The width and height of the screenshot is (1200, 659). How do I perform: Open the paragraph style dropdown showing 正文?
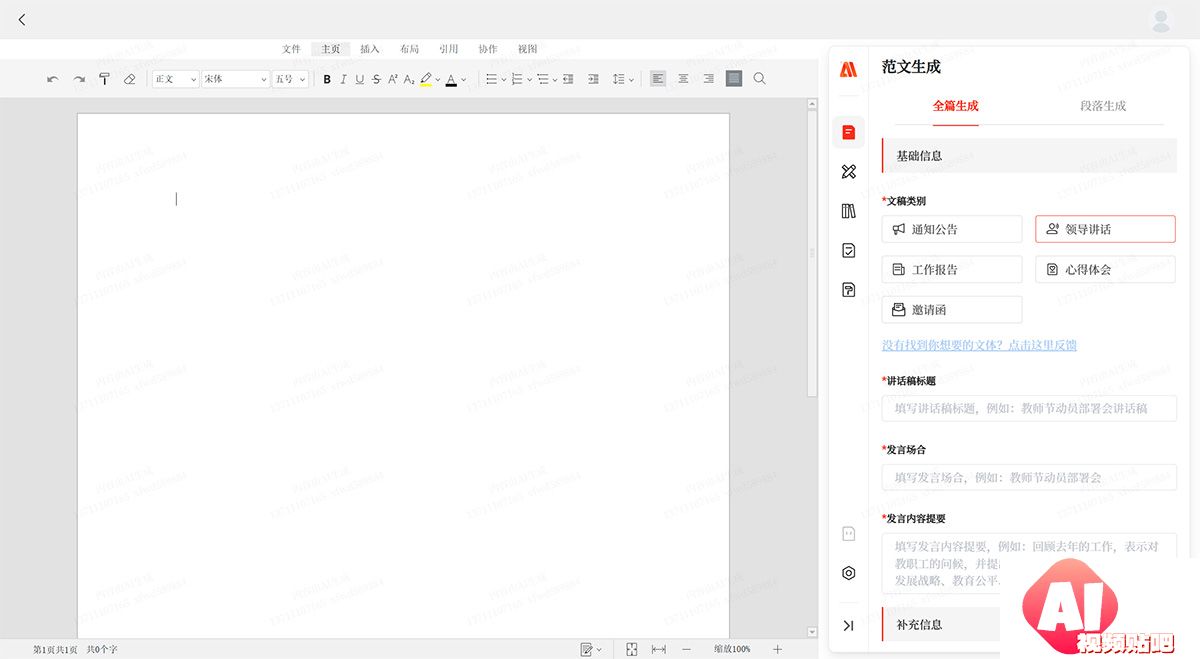[x=176, y=79]
